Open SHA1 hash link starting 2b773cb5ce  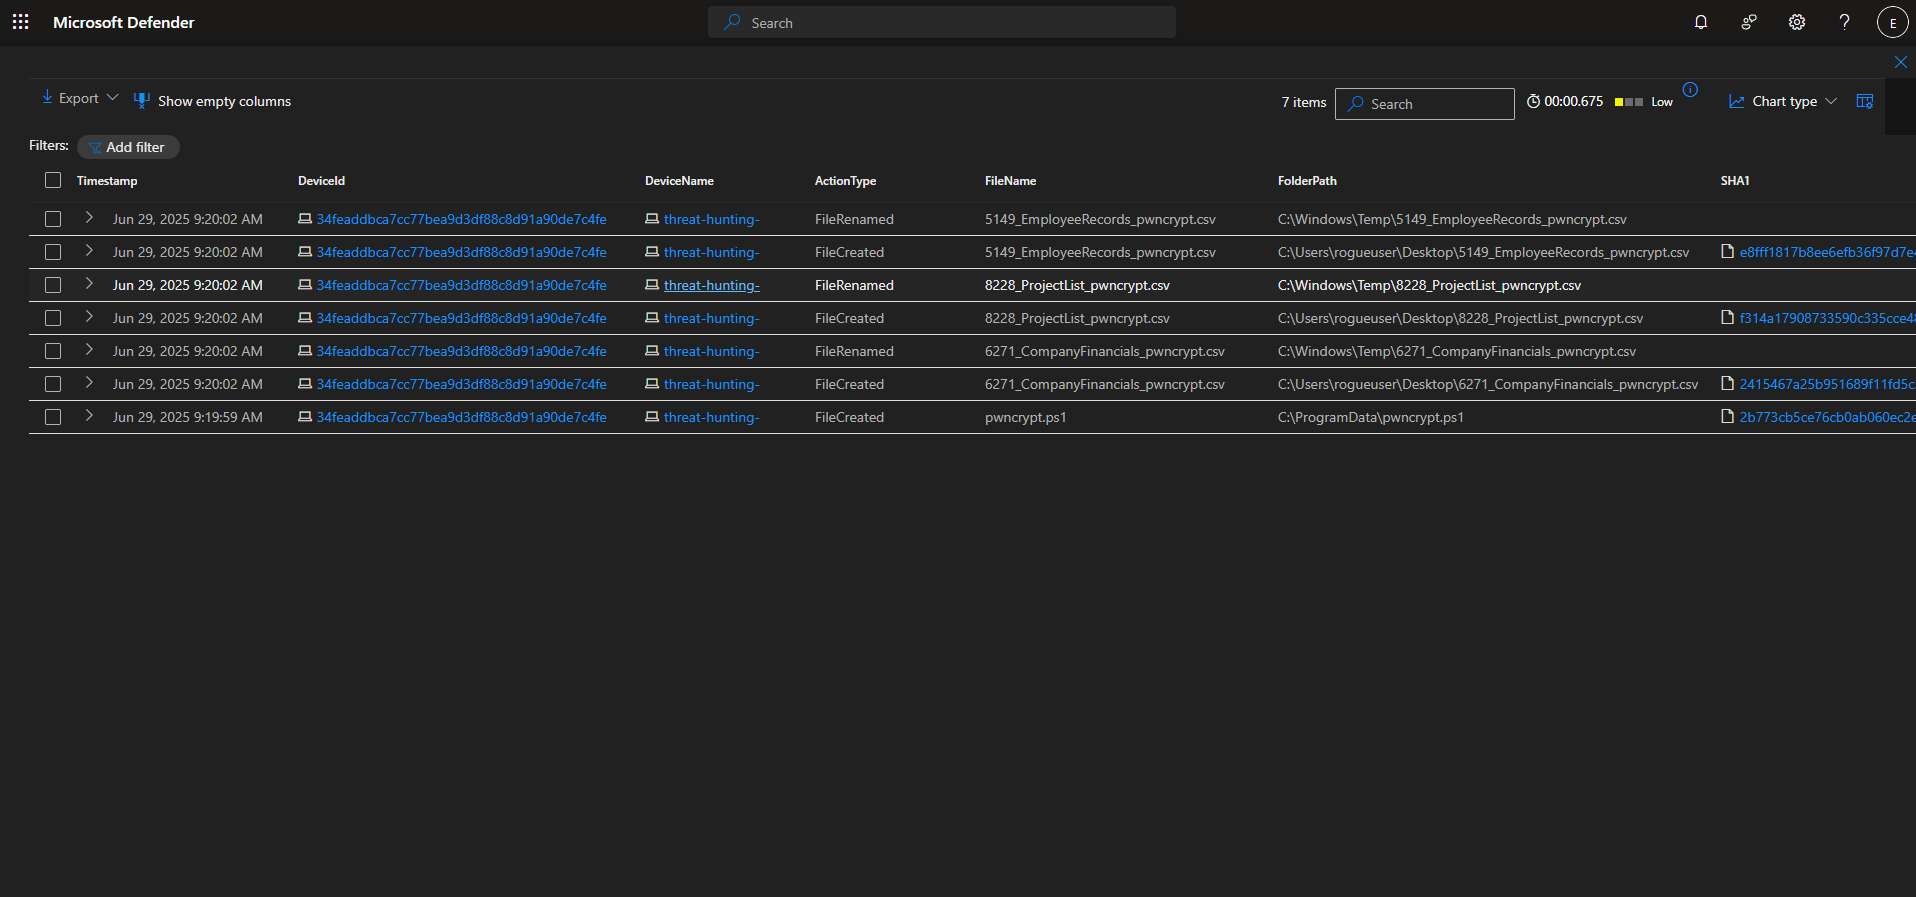1827,417
